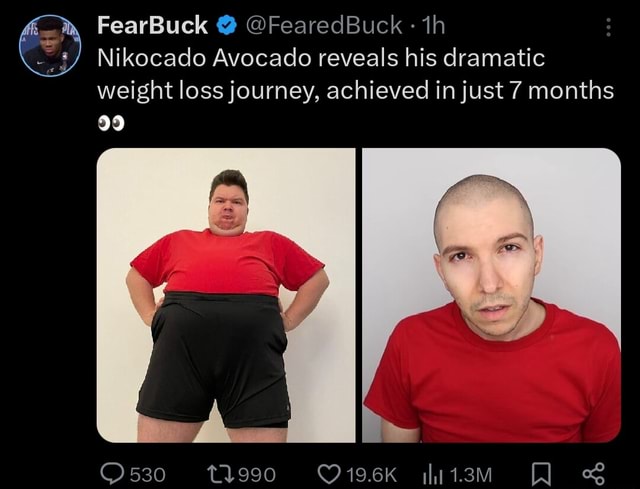Image resolution: width=640 pixels, height=489 pixels.
Task: Click the 19.6K likes count
Action: pos(371,475)
